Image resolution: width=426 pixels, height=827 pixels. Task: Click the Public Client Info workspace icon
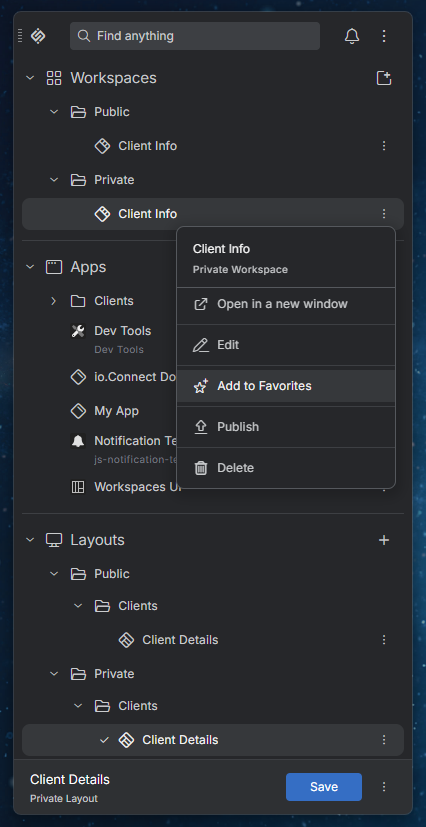coord(102,146)
